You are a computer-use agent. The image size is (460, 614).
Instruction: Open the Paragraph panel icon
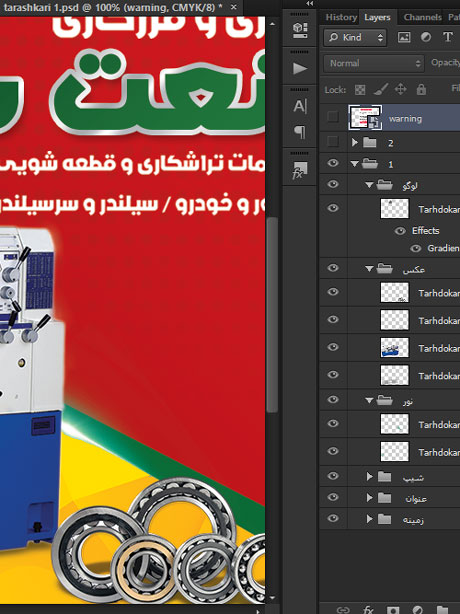click(x=300, y=132)
